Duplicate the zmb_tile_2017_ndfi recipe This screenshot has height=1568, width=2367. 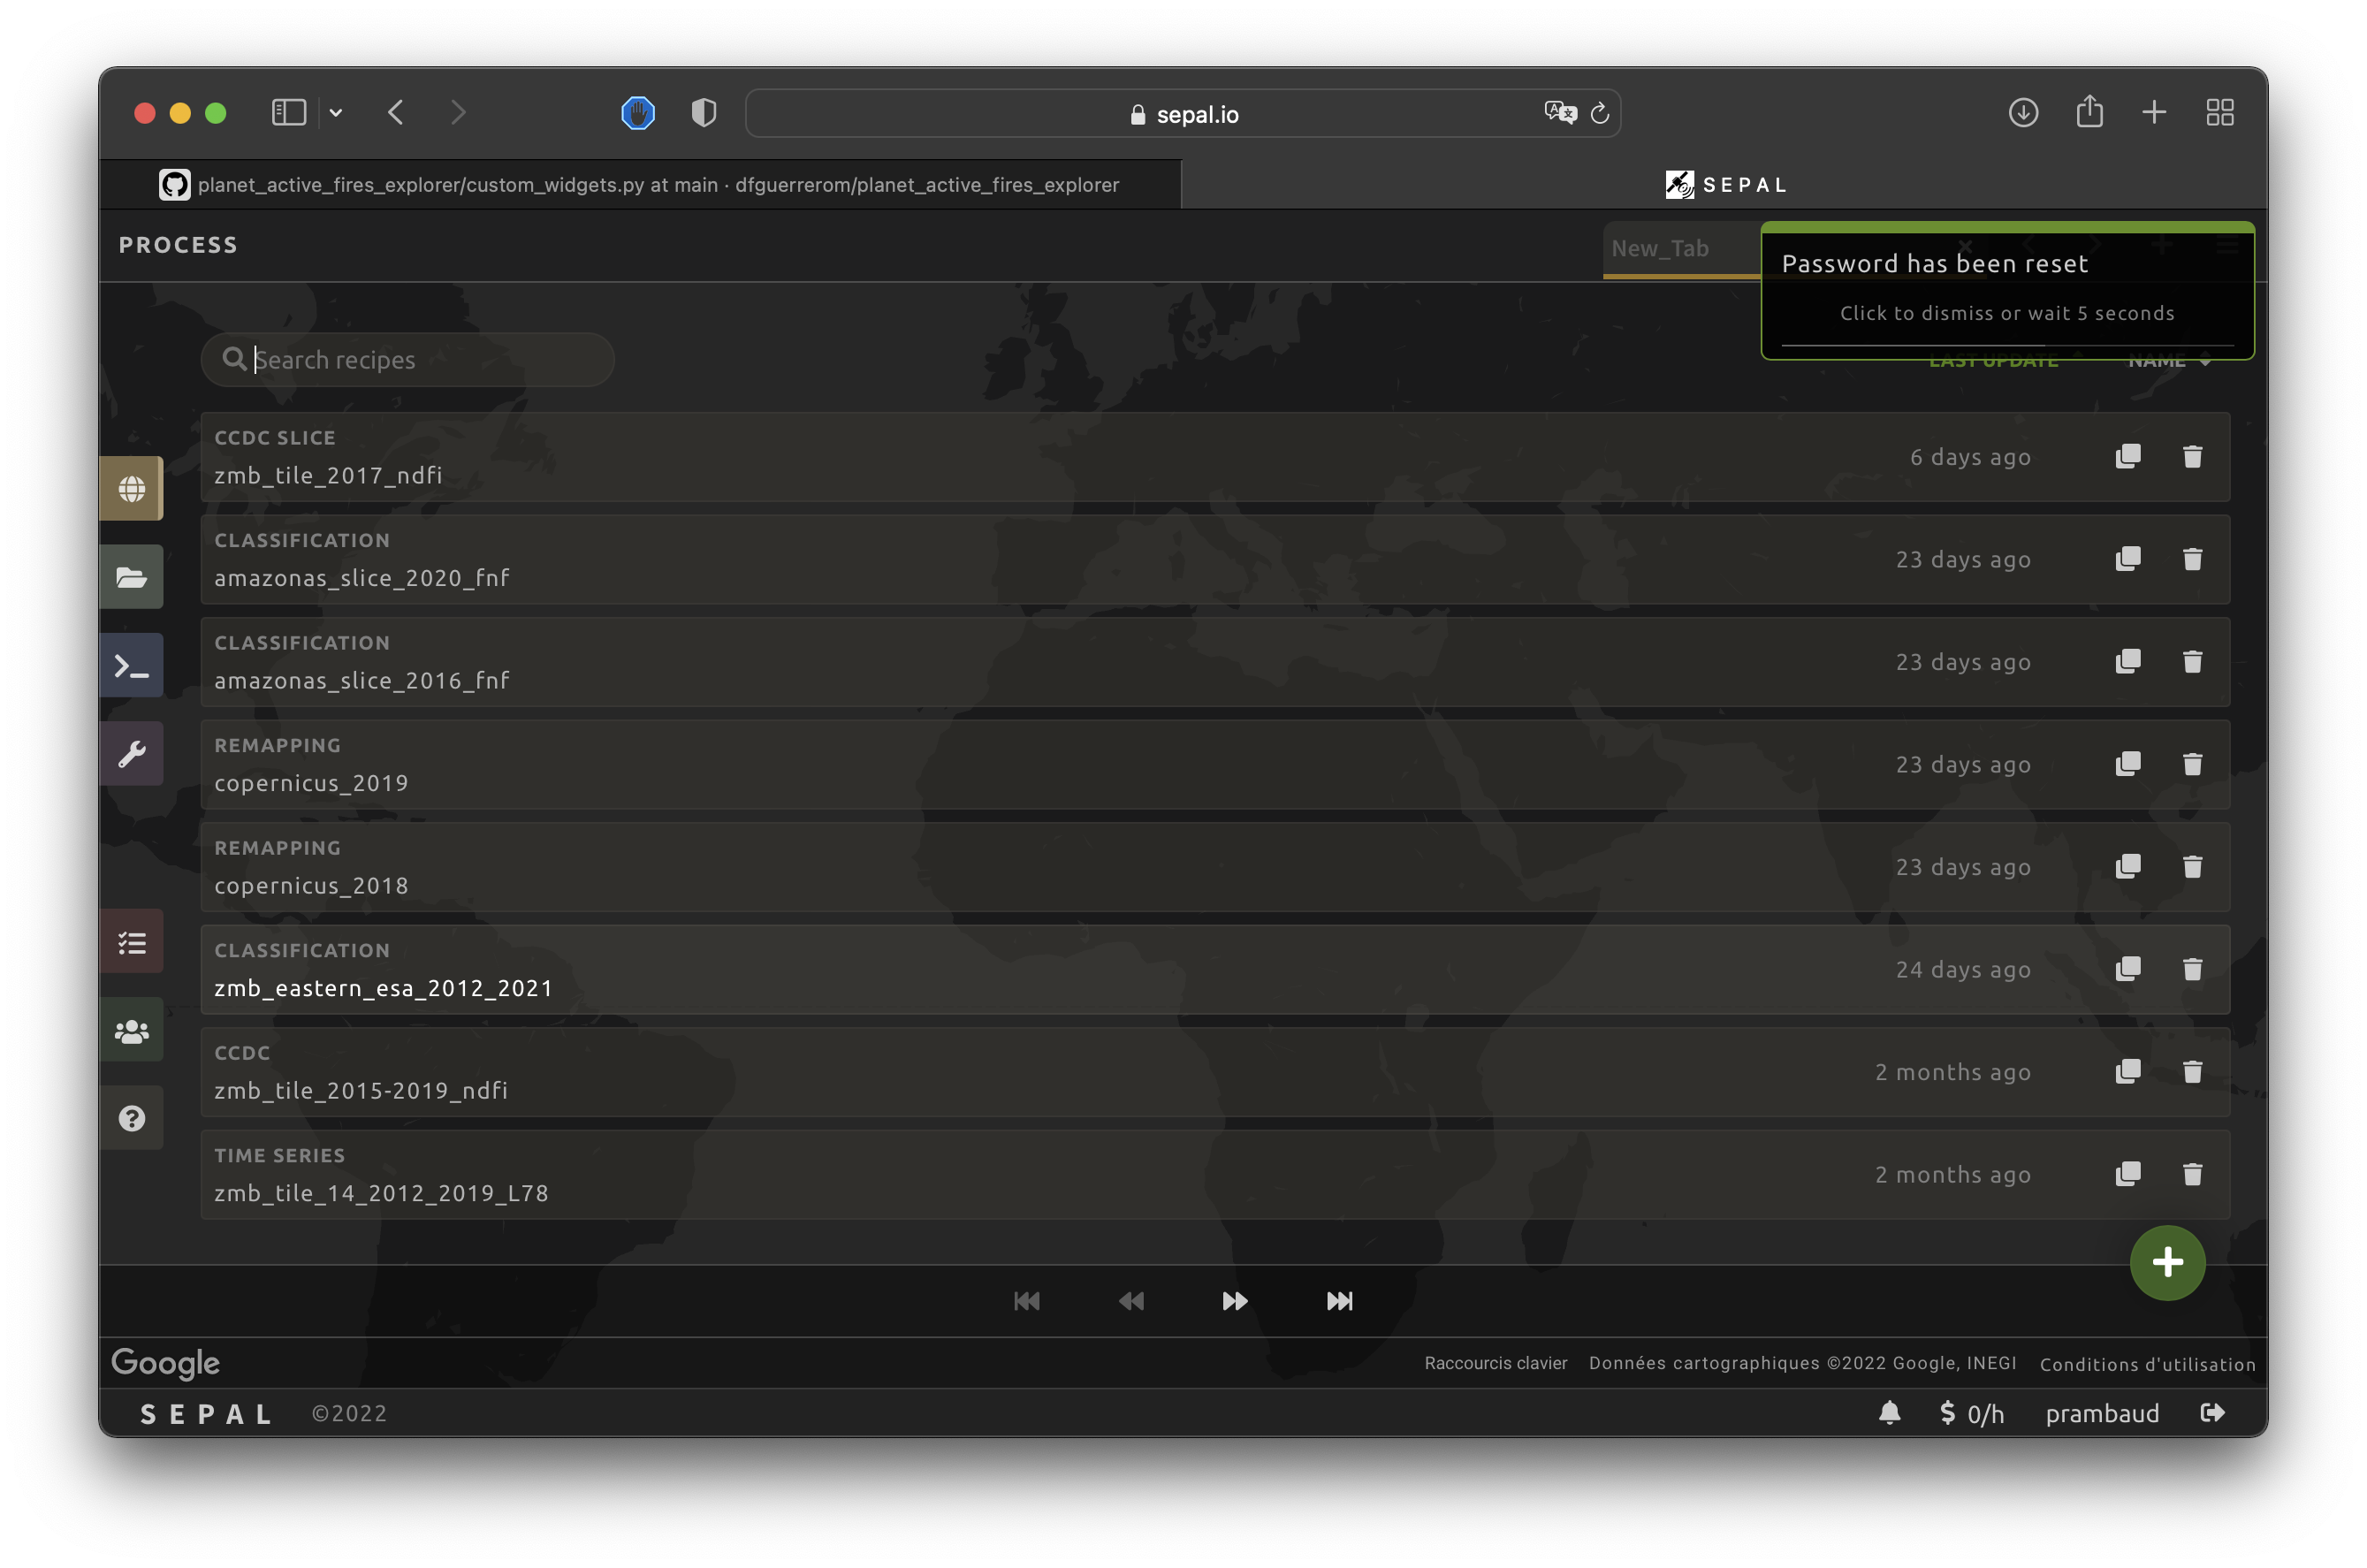pos(2127,457)
